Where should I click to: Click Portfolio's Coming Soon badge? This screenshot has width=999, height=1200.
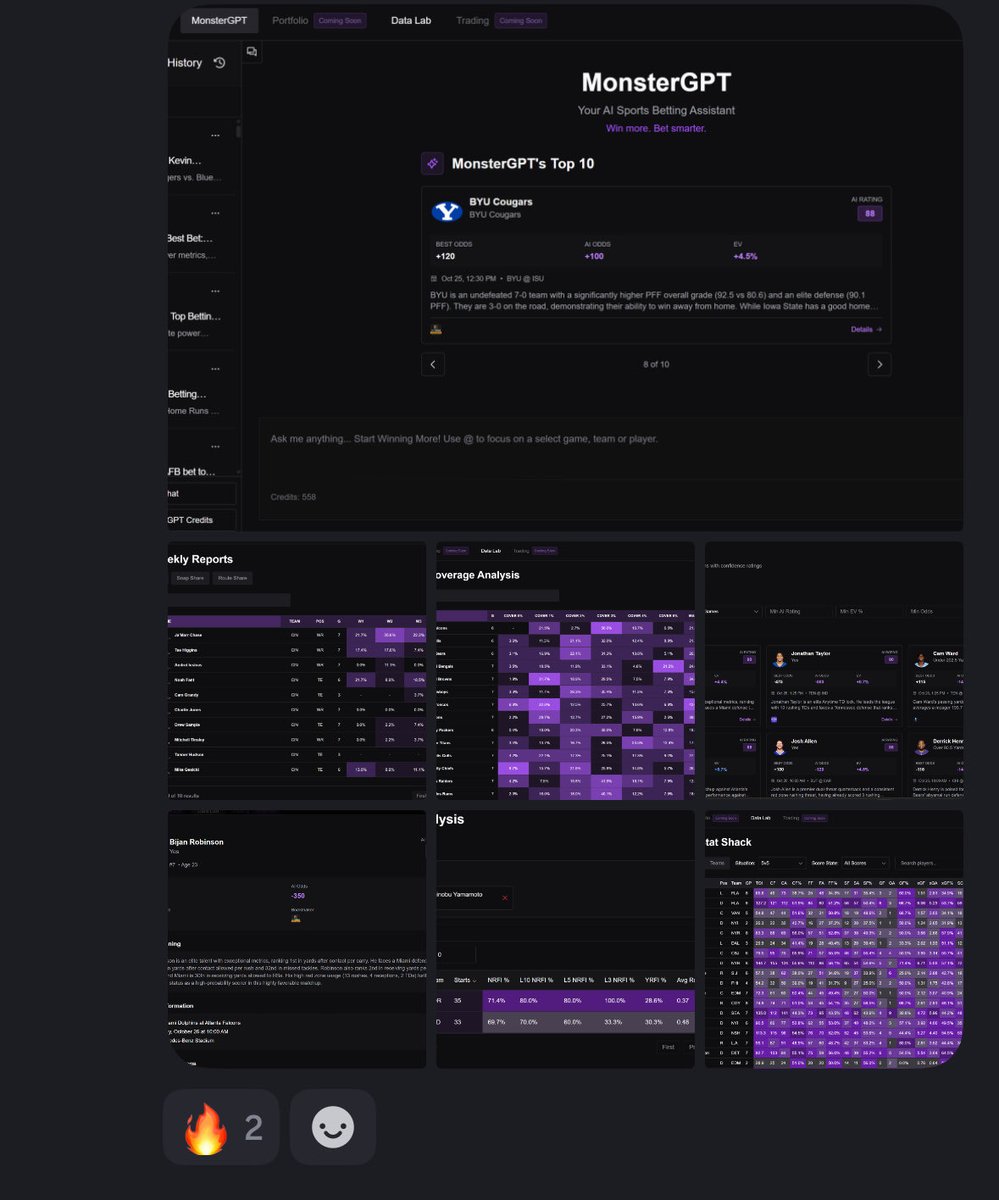(x=340, y=20)
